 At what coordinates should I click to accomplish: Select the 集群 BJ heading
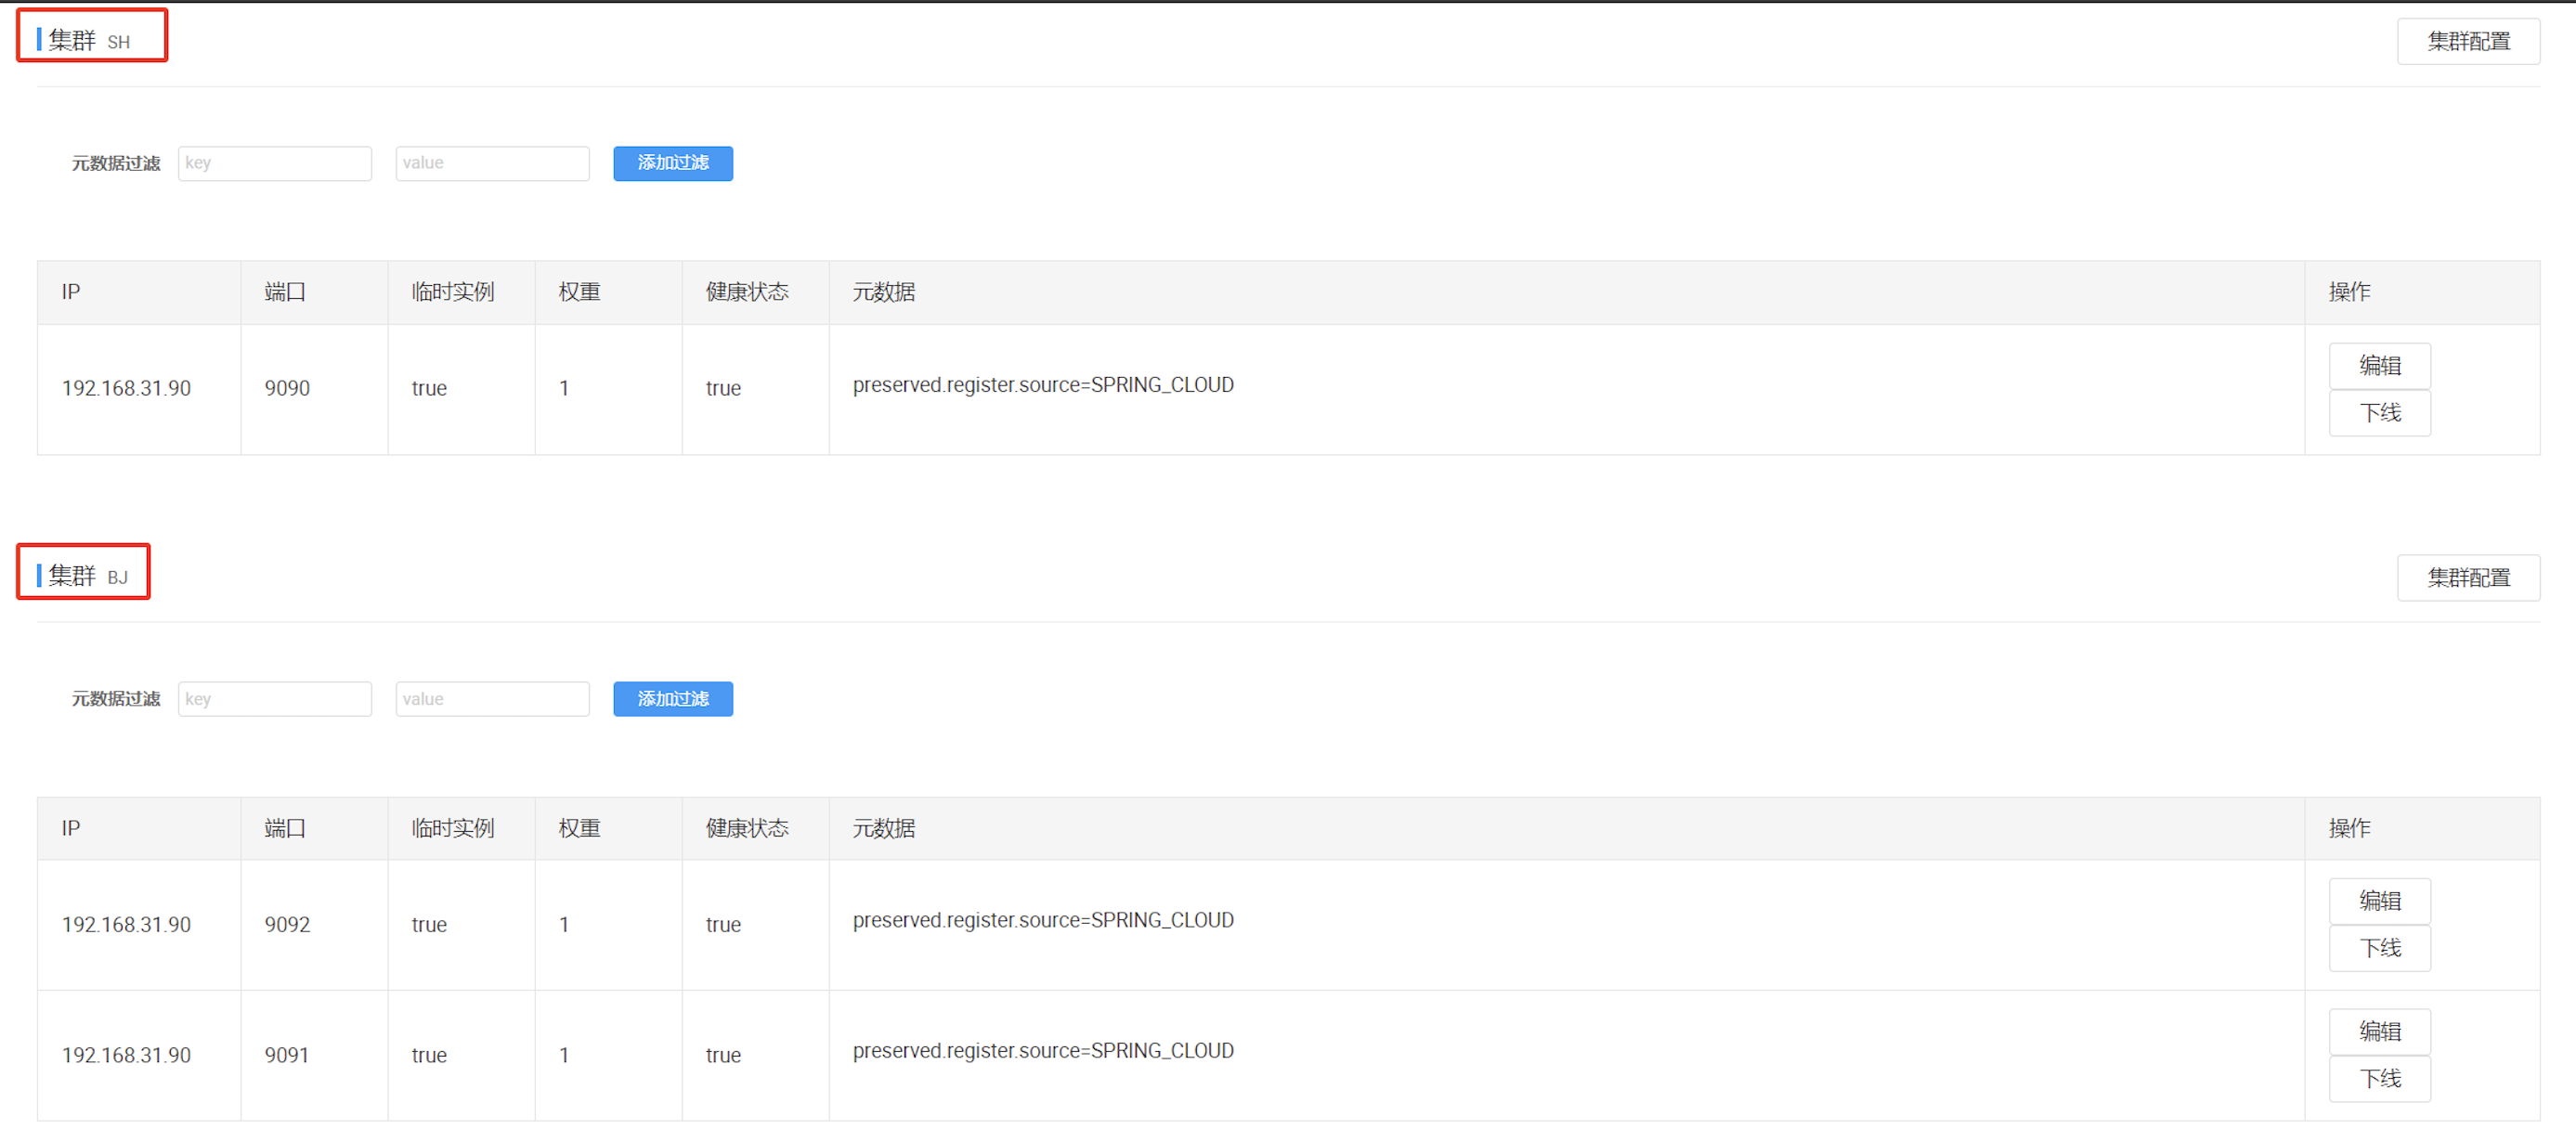click(x=88, y=576)
